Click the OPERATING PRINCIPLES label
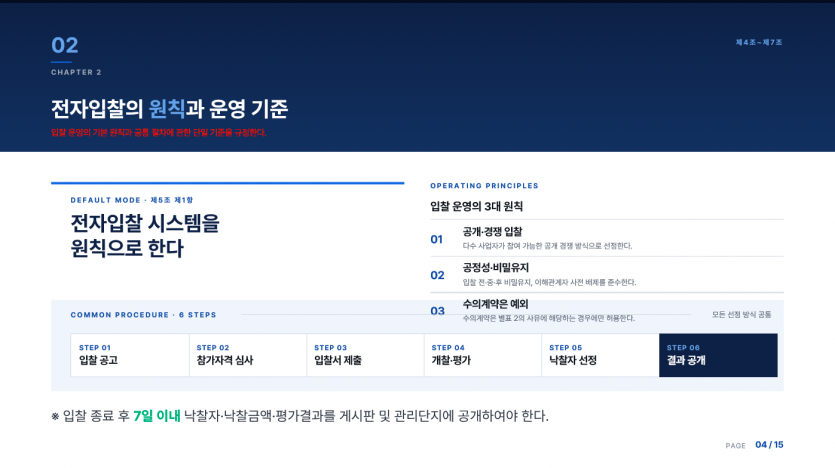Image resolution: width=835 pixels, height=468 pixels. pos(484,186)
